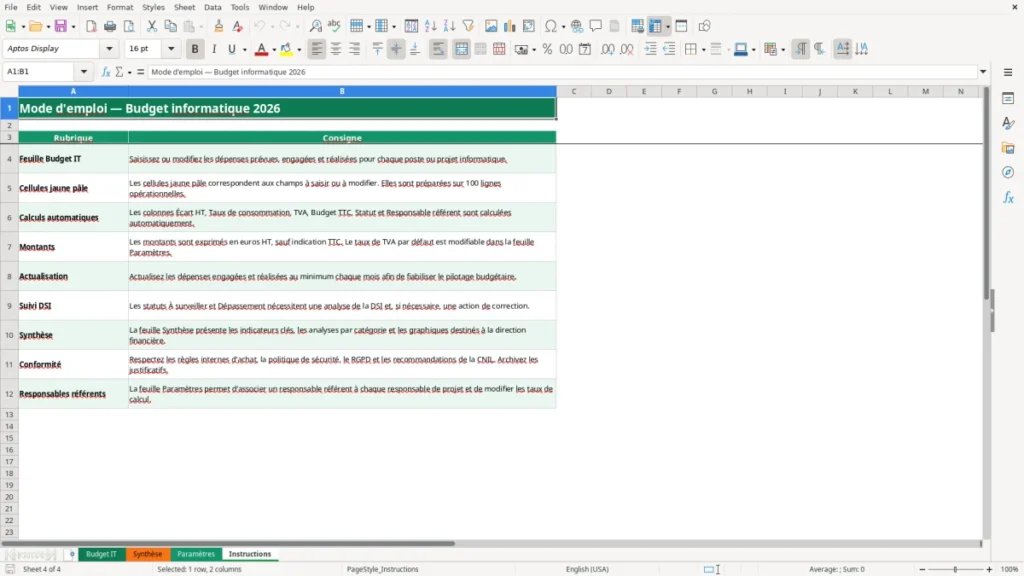The width and height of the screenshot is (1024, 576).
Task: Adjust the zoom slider in status bar
Action: click(x=955, y=569)
